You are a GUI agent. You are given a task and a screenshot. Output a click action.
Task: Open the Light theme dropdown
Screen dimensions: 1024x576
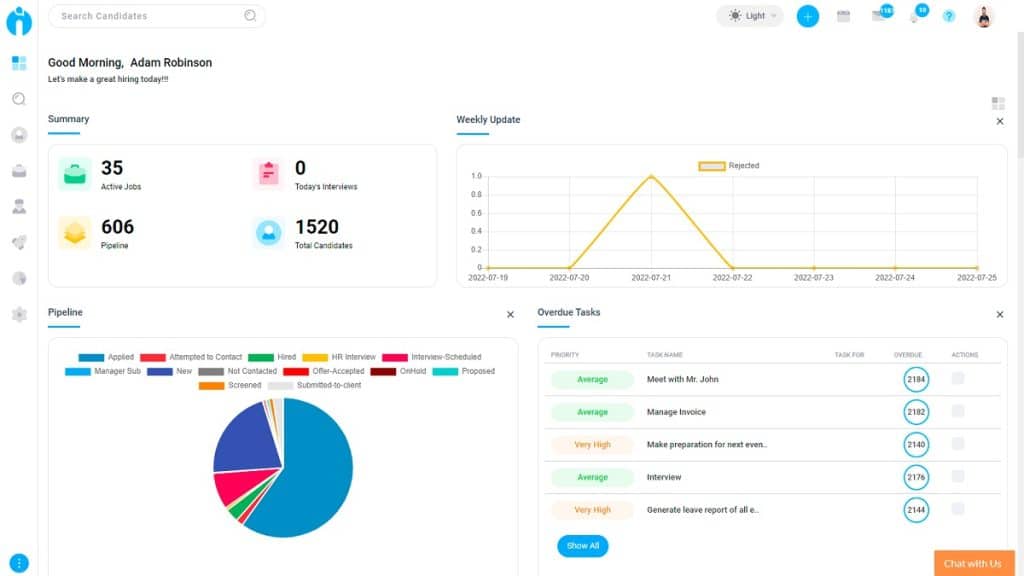(x=750, y=16)
